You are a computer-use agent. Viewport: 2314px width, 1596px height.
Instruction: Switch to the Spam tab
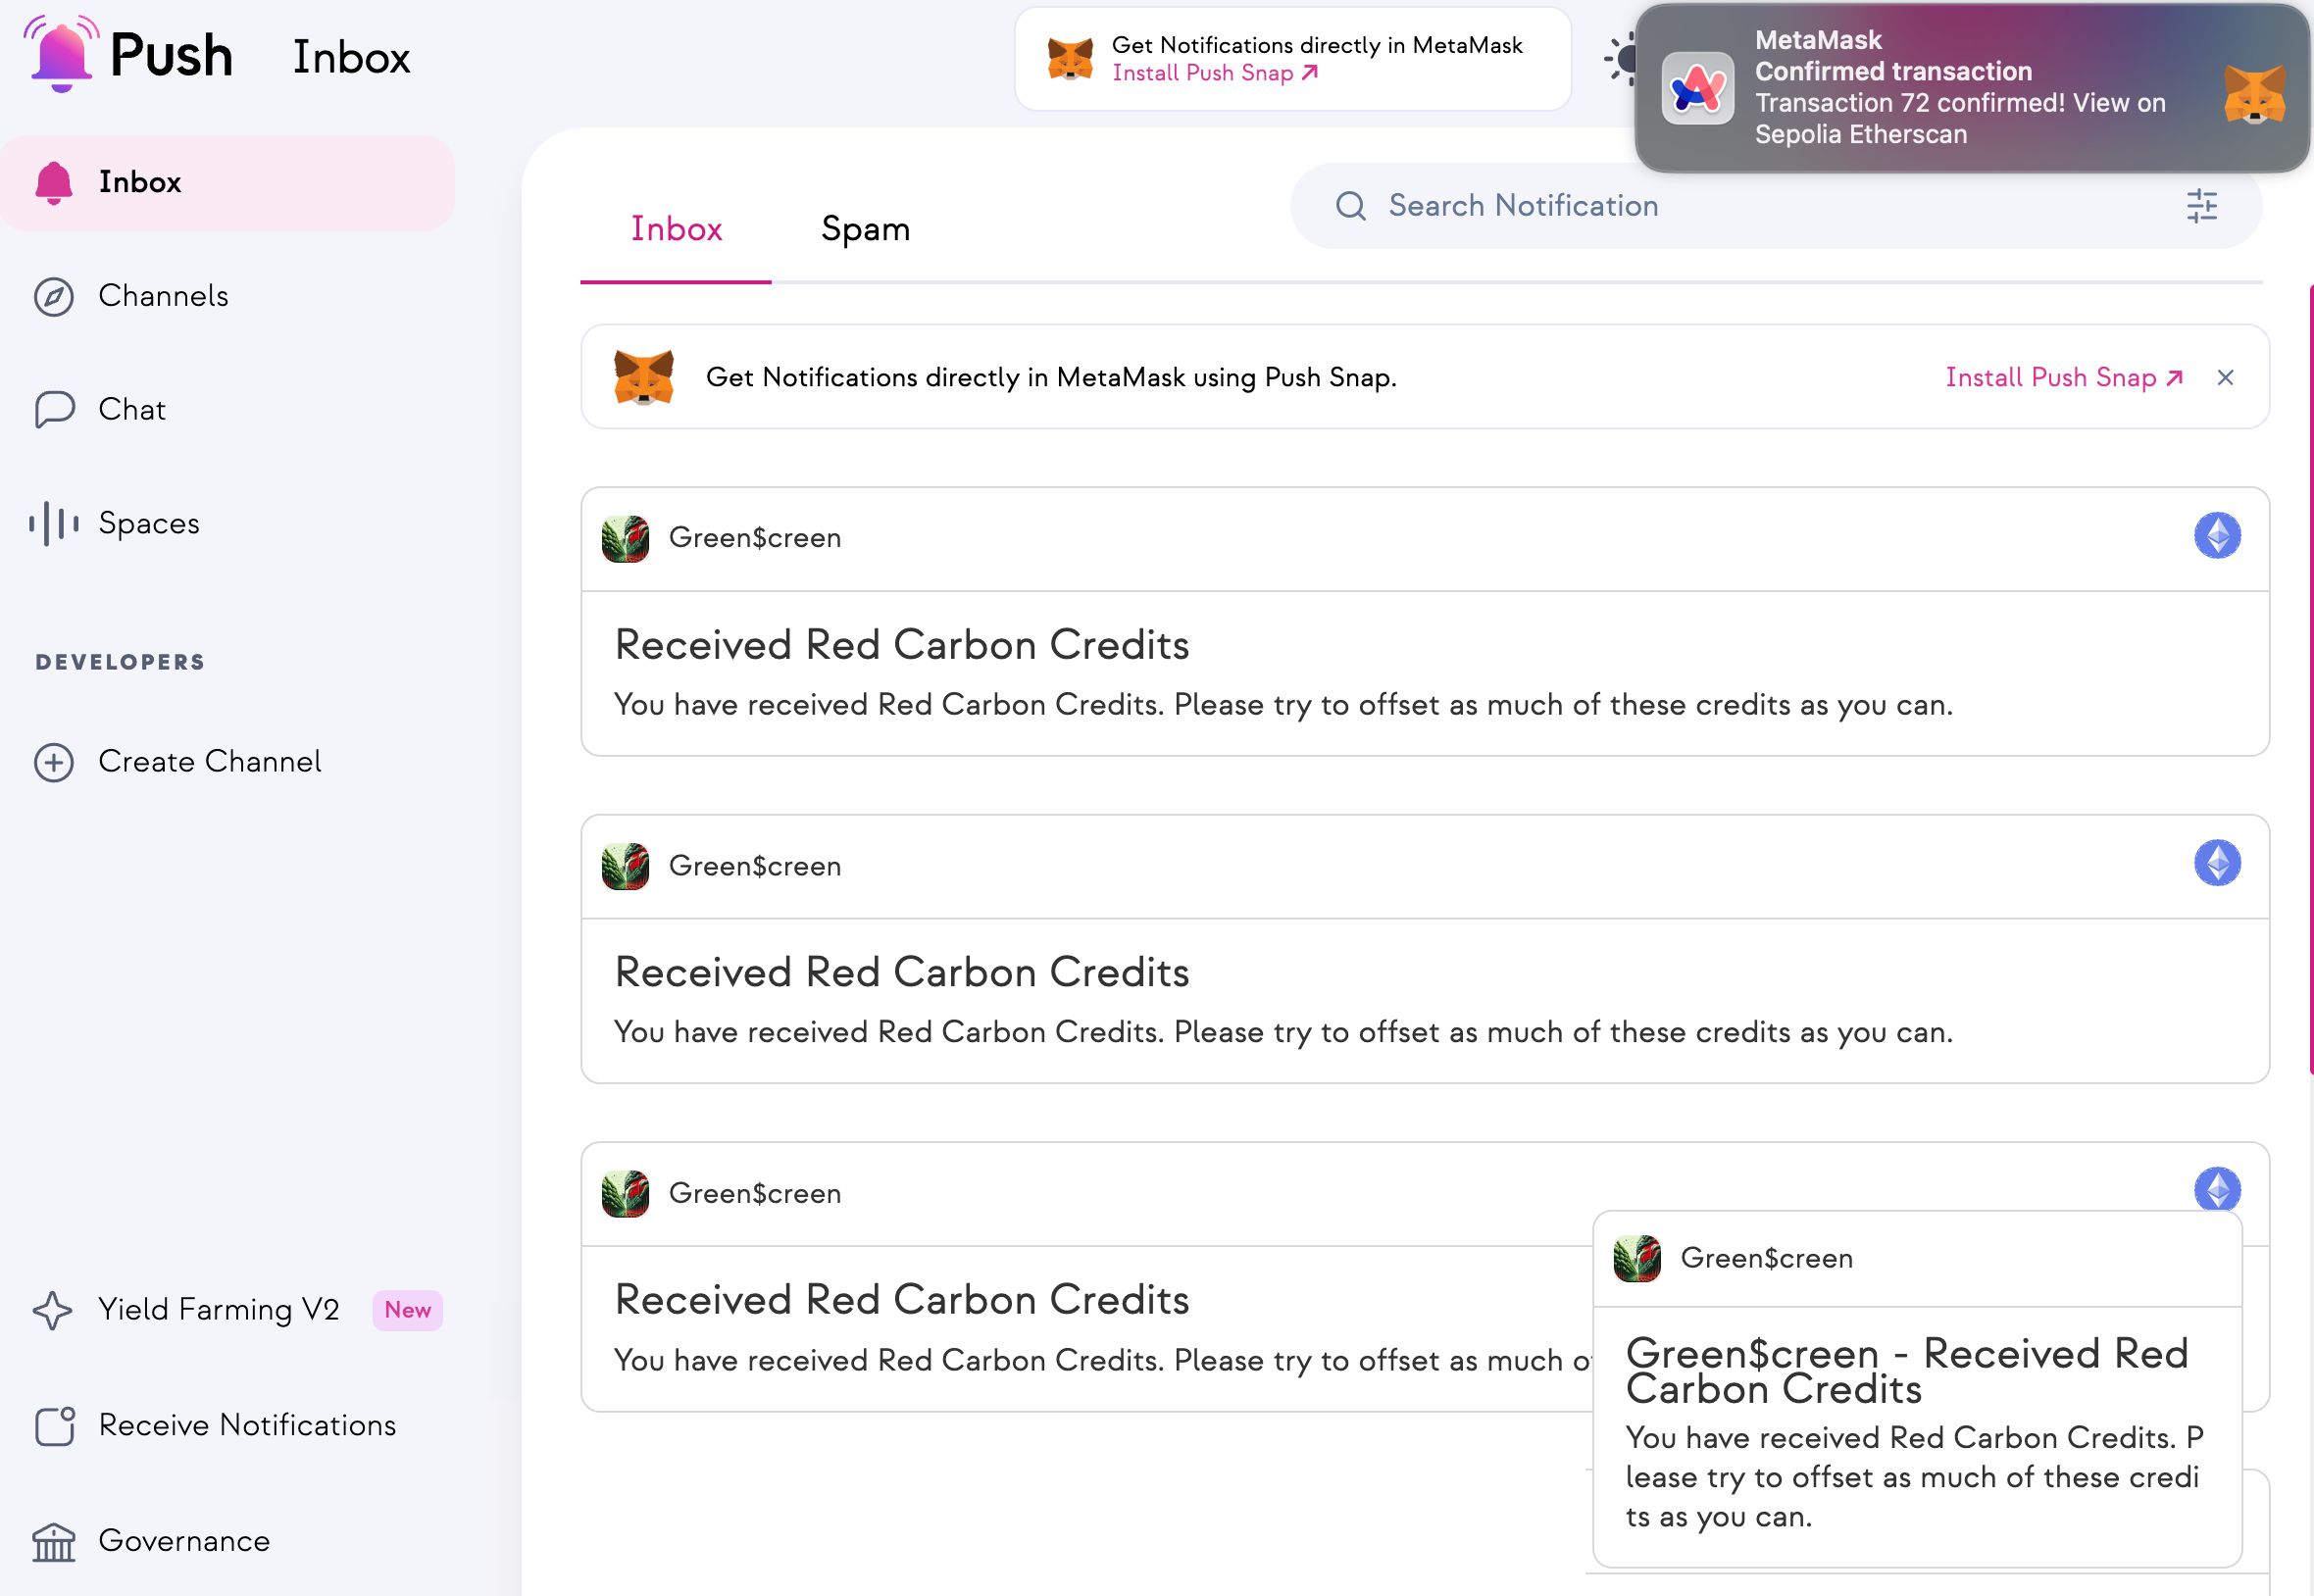[864, 224]
